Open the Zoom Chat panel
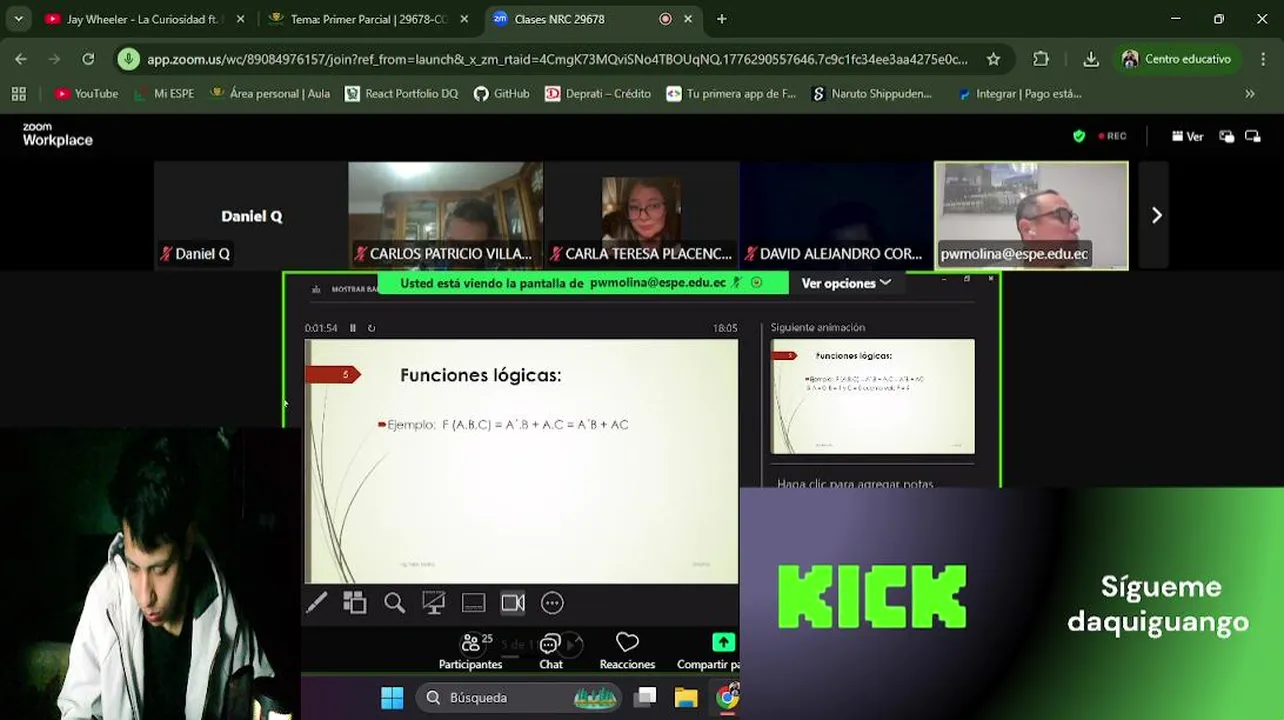Image resolution: width=1284 pixels, height=720 pixels. [x=551, y=651]
